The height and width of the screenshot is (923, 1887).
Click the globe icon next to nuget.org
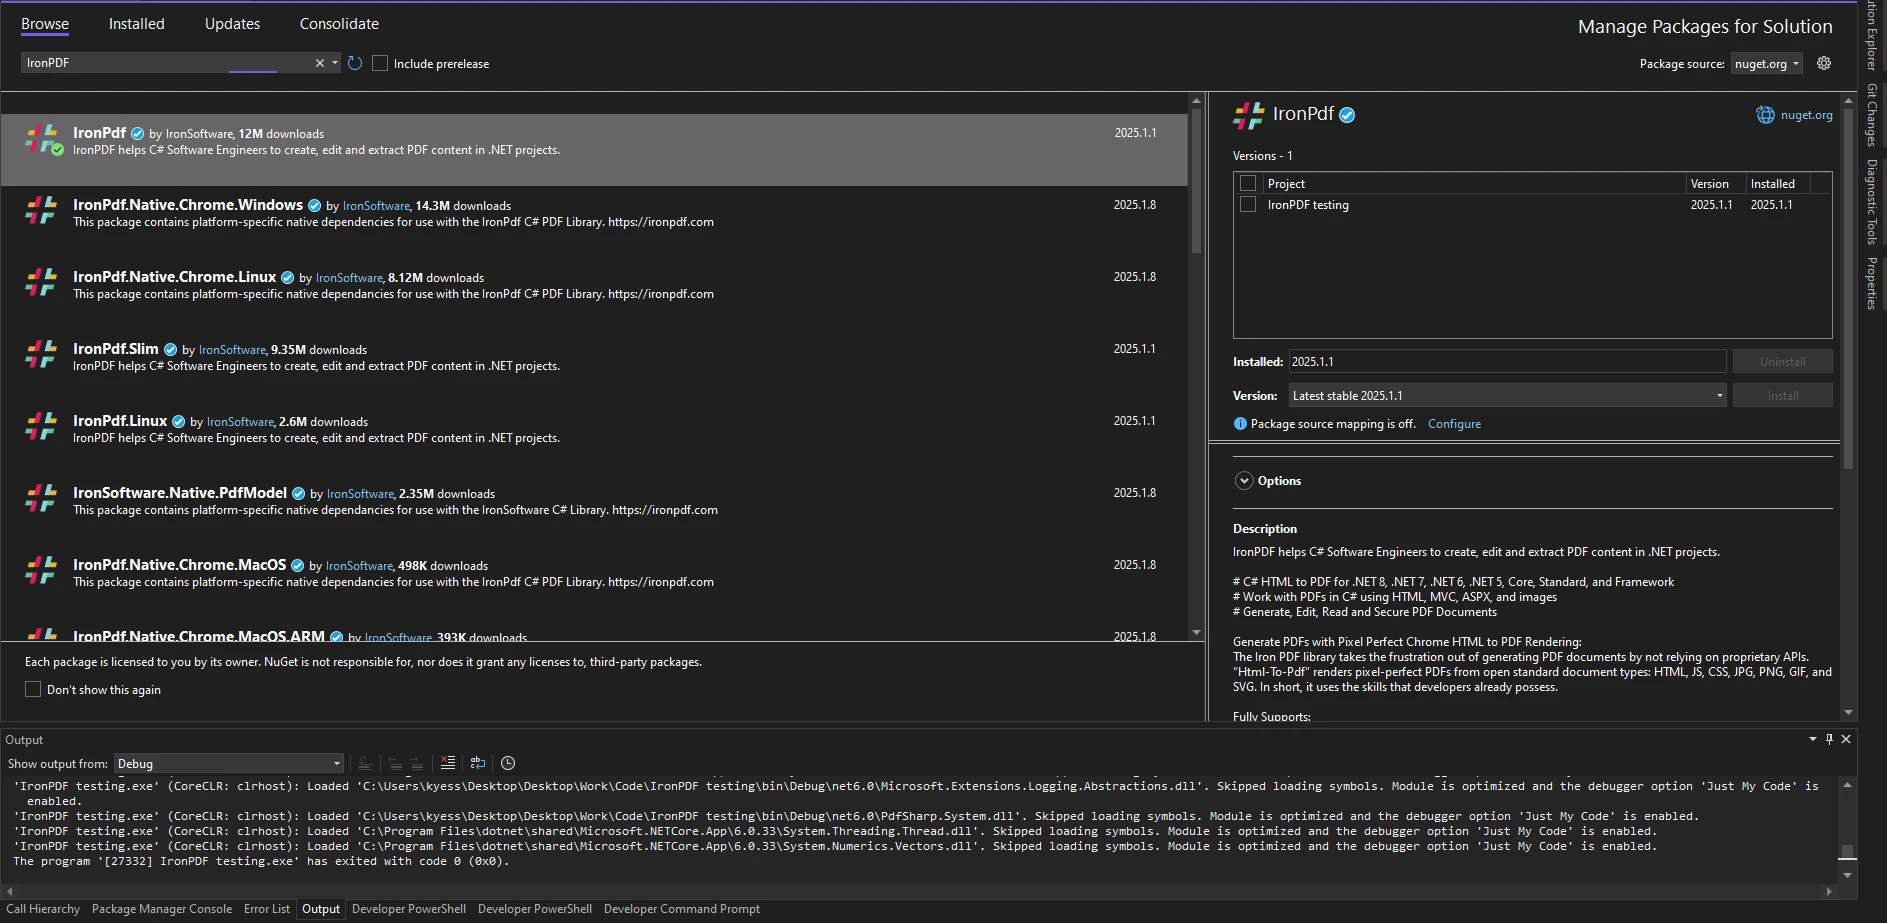point(1765,115)
